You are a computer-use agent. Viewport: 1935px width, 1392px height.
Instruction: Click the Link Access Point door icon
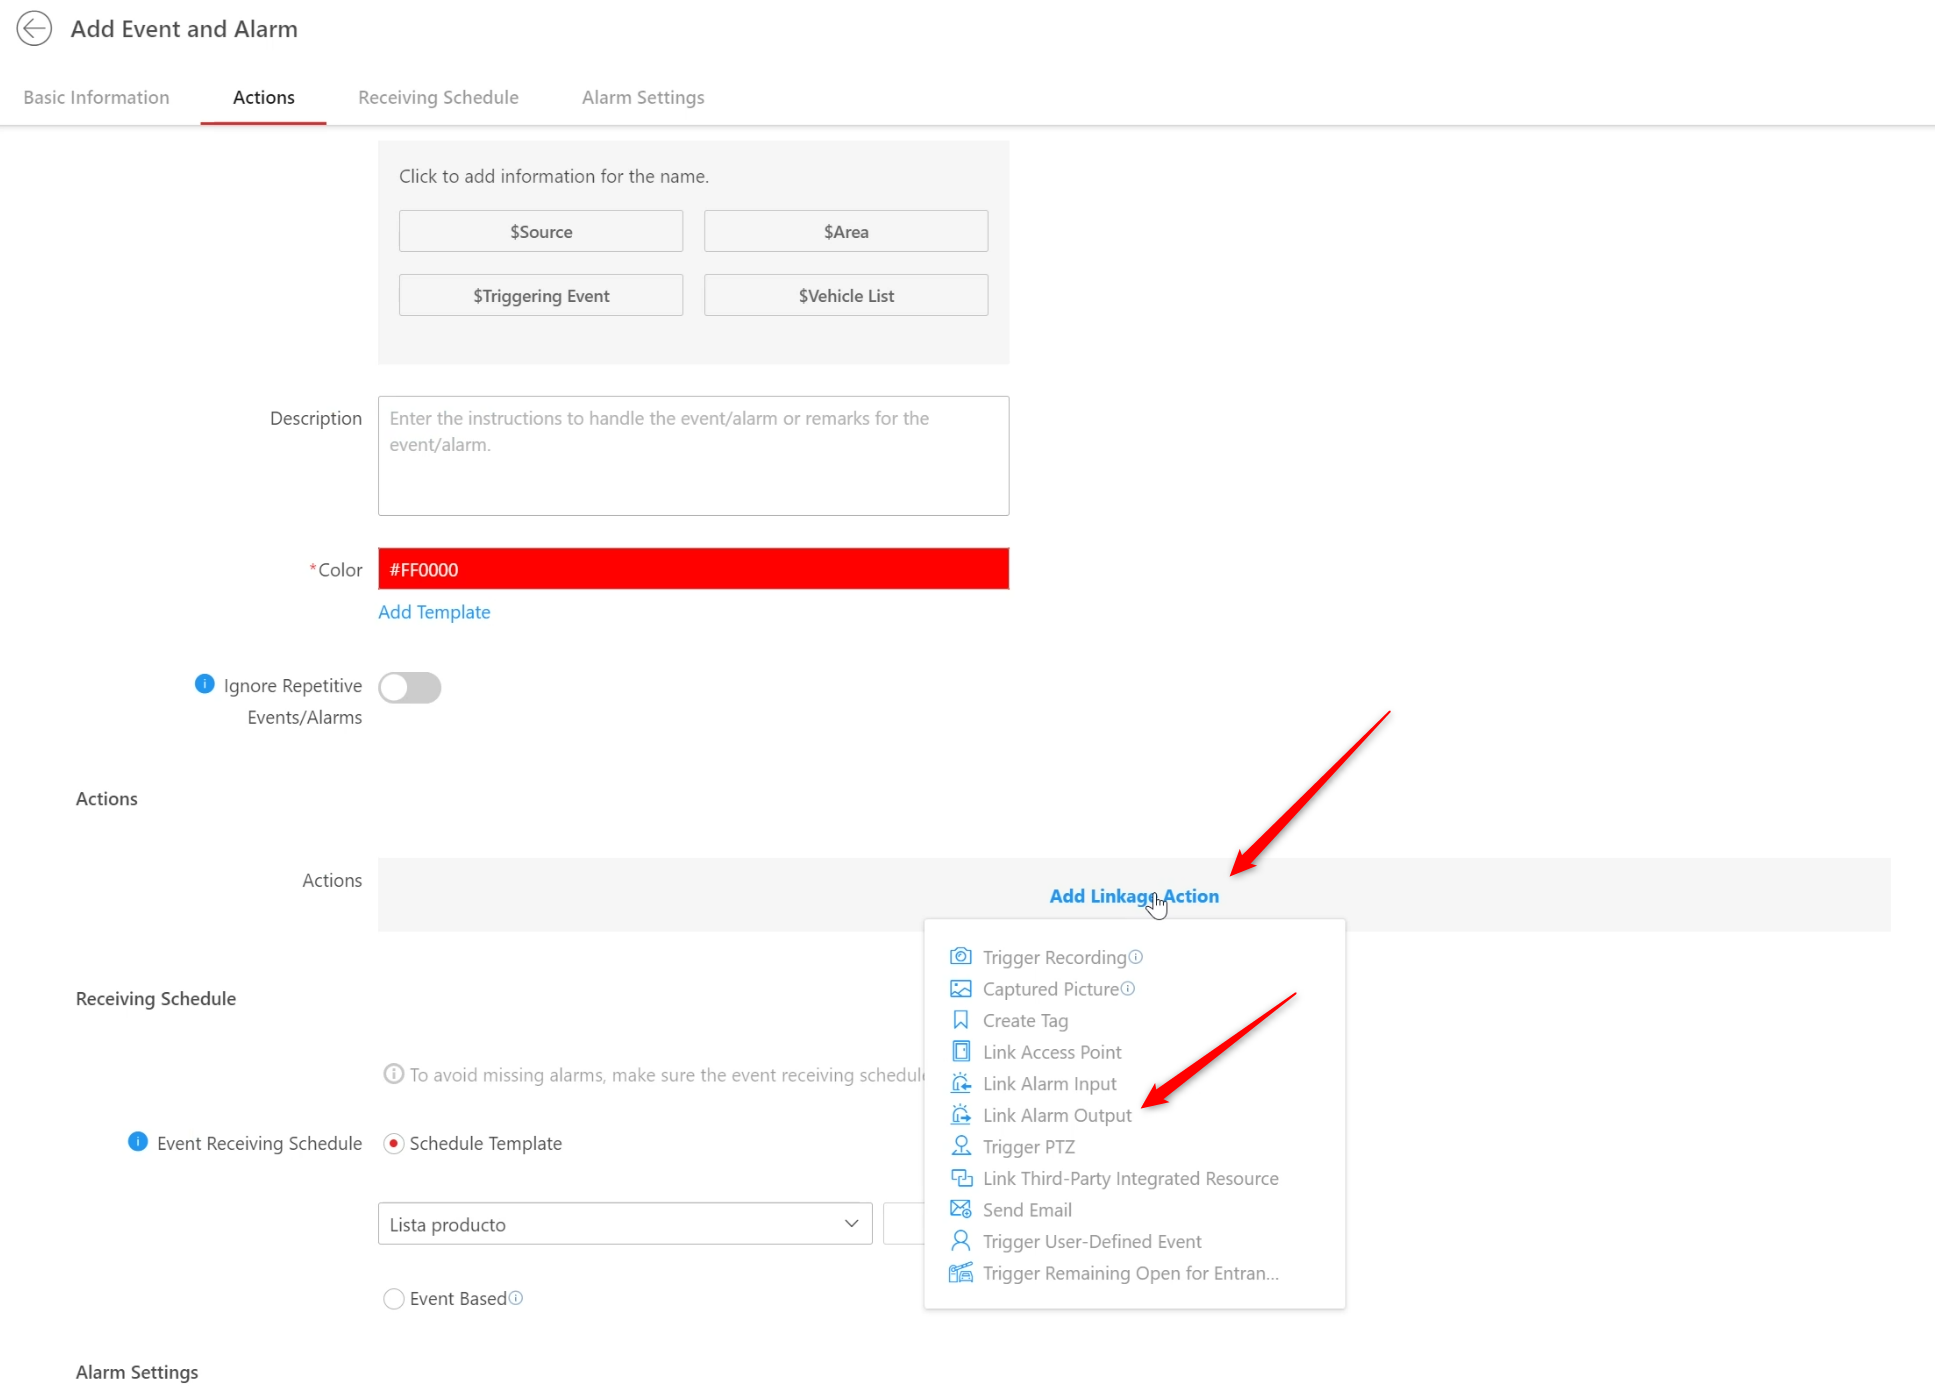(x=960, y=1051)
